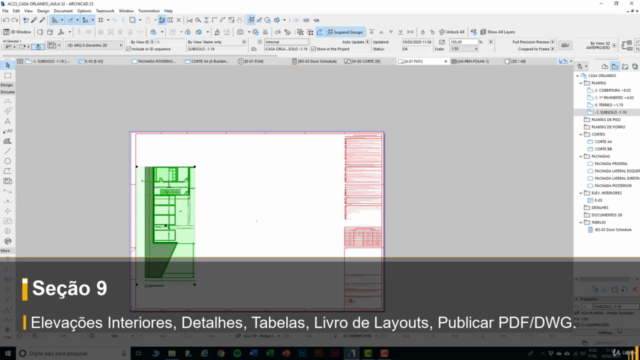Close the A.01 layout tab
640x360 pixels.
(445, 61)
